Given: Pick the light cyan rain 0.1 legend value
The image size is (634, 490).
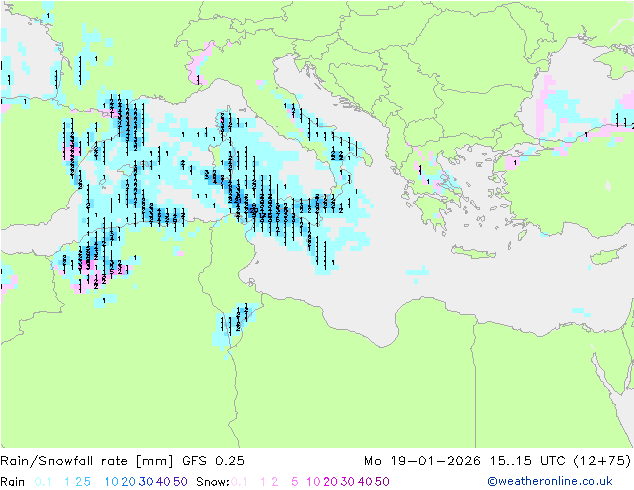Looking at the screenshot, I should point(43,482).
